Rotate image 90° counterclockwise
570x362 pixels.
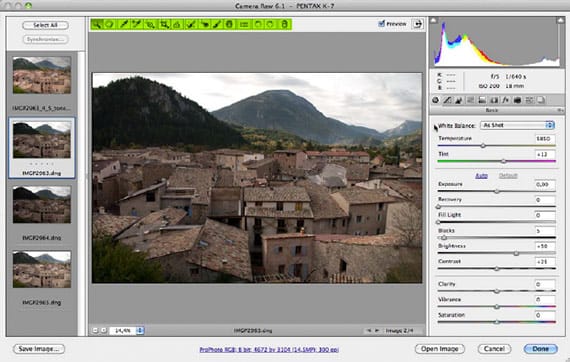[x=257, y=24]
